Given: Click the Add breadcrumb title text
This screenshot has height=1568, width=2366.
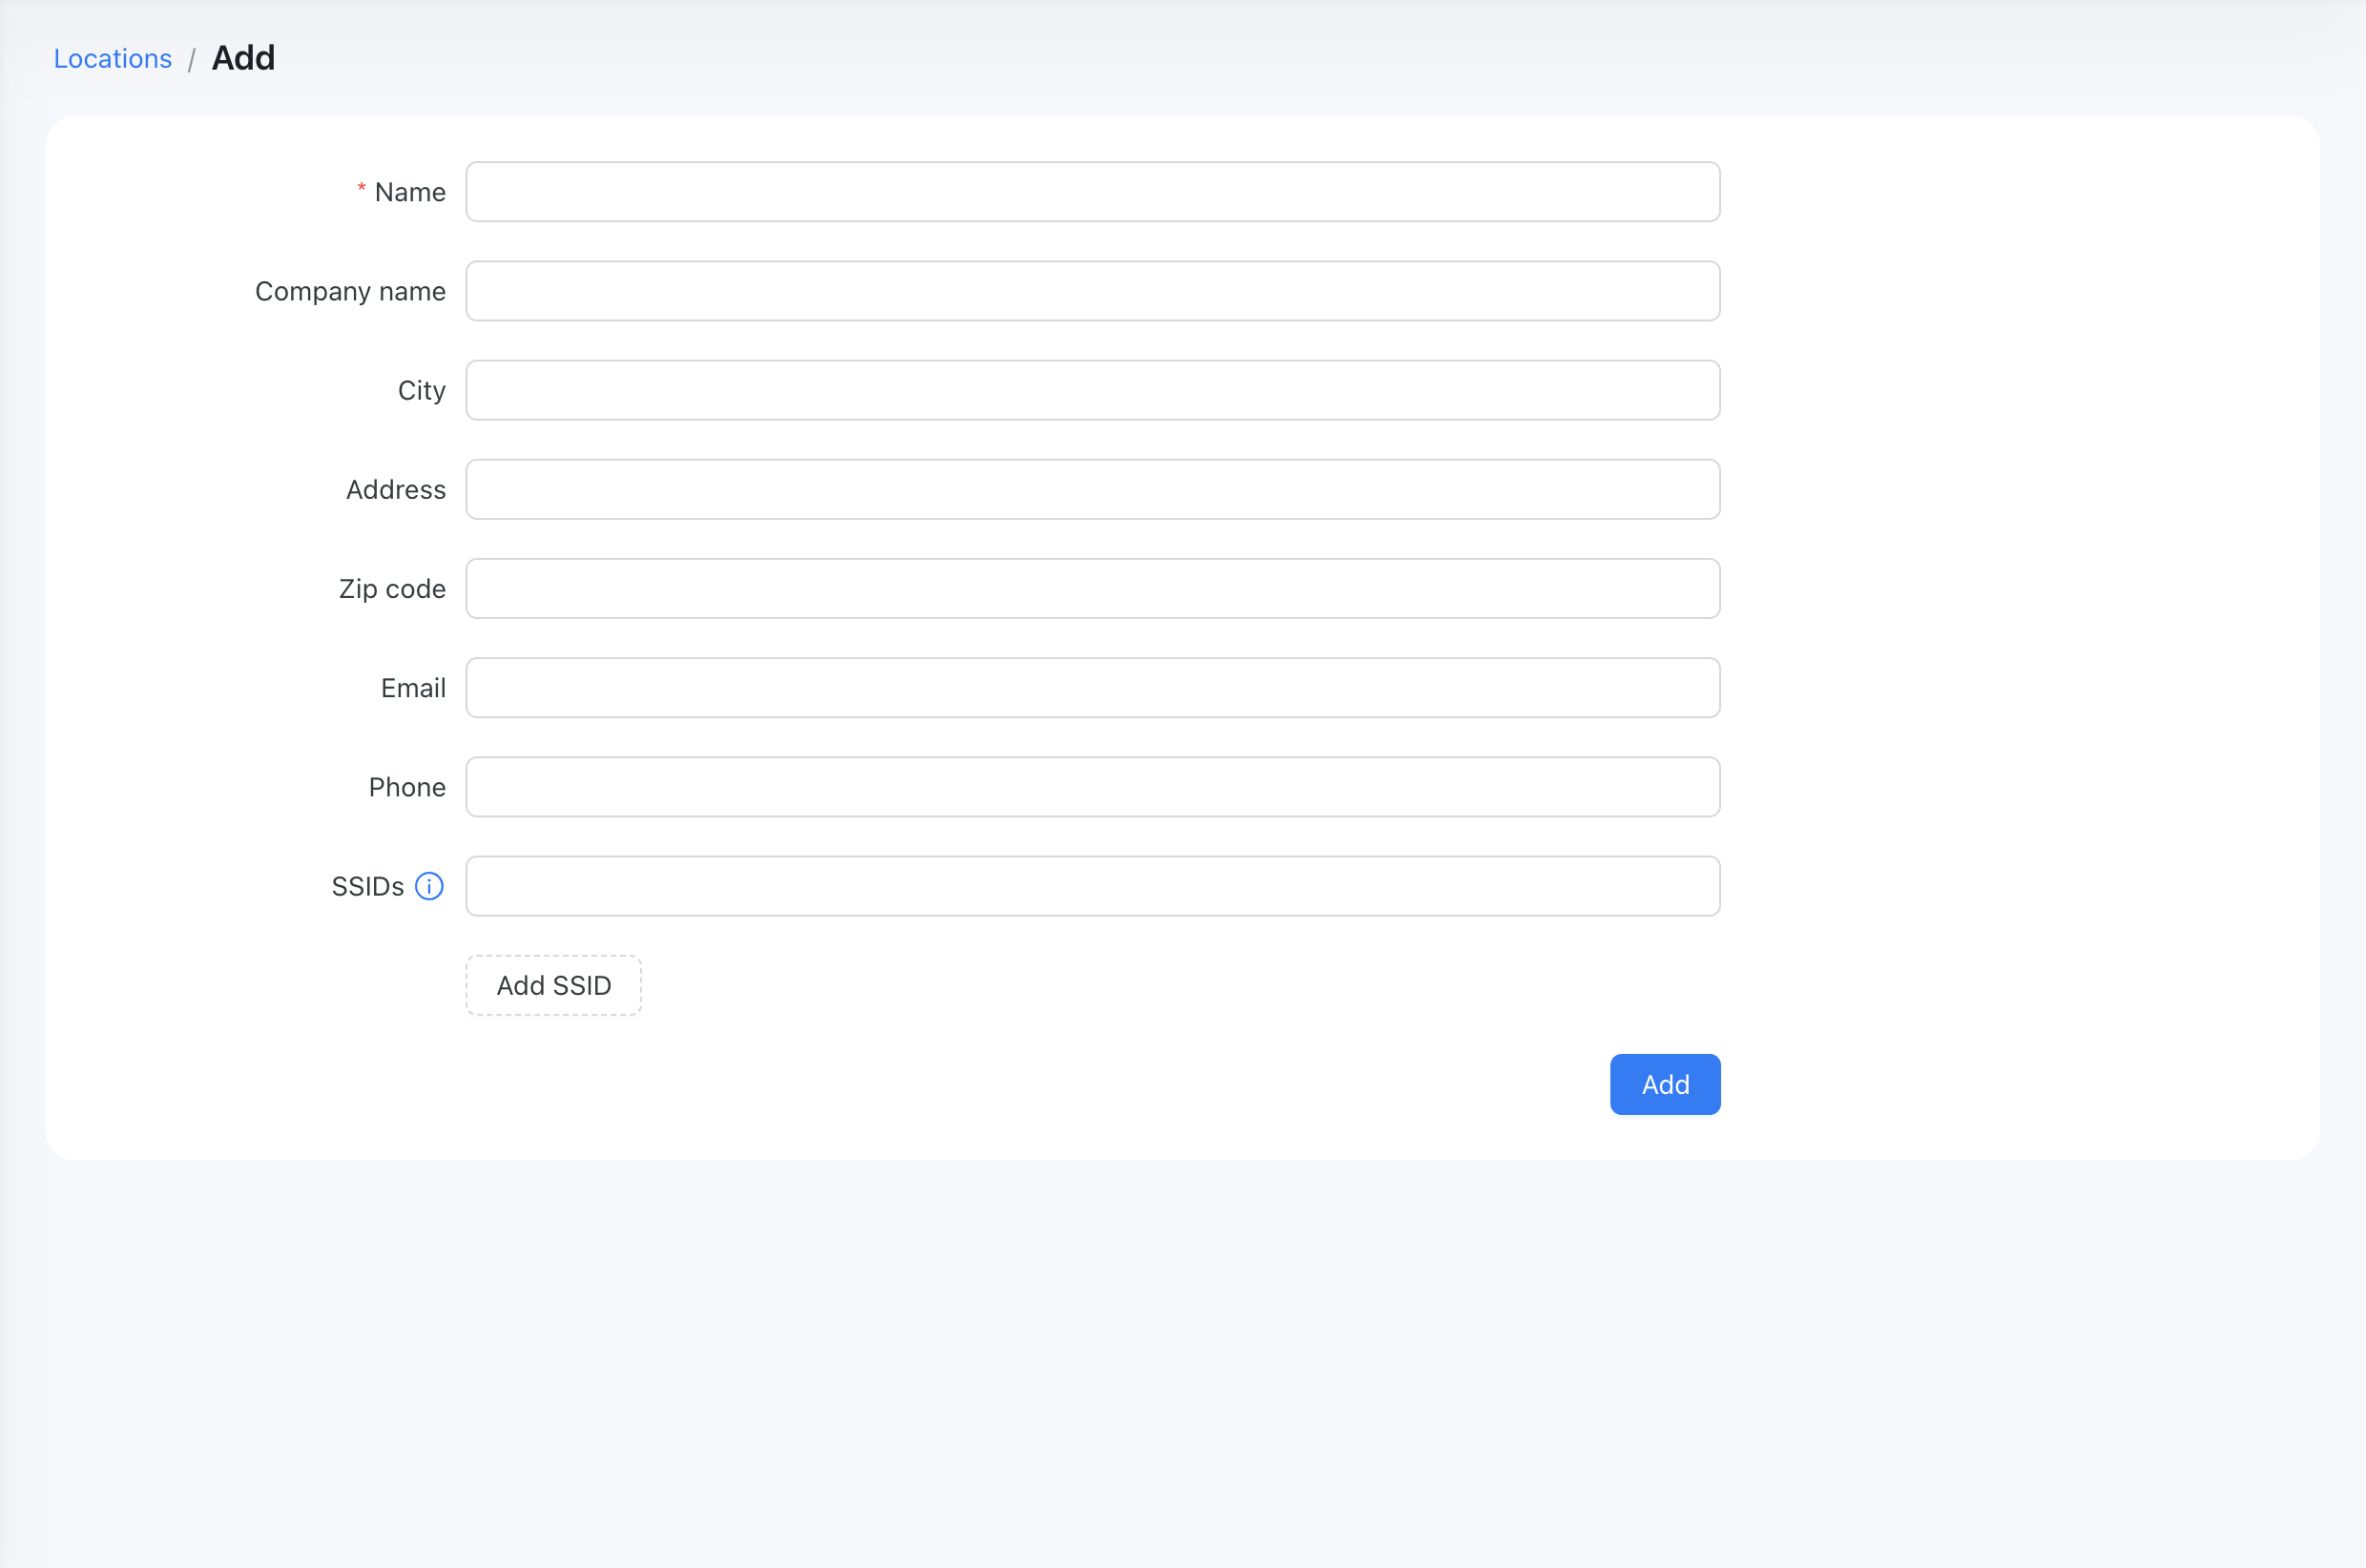Looking at the screenshot, I should coord(243,58).
